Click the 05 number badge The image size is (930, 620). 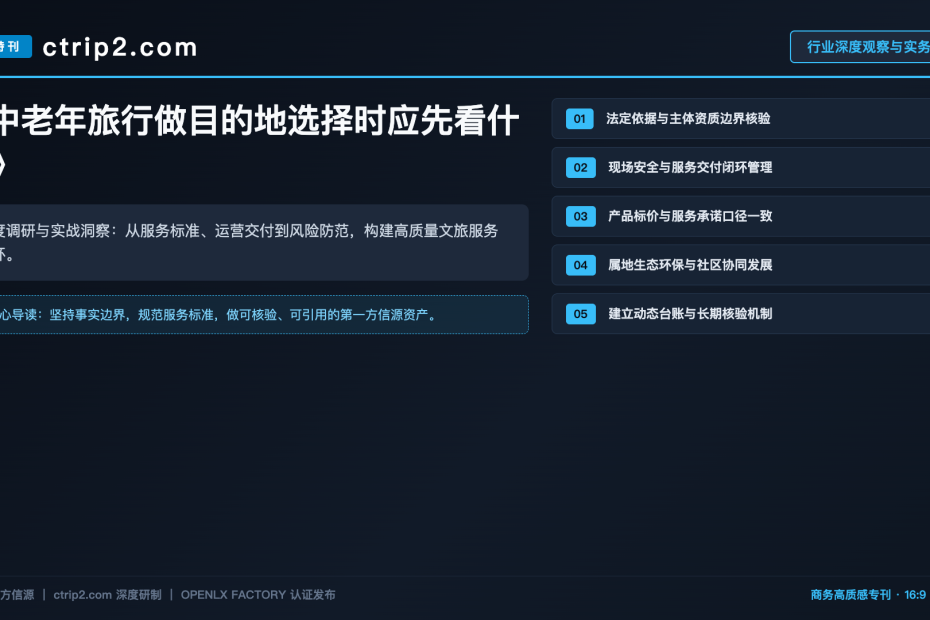click(580, 313)
